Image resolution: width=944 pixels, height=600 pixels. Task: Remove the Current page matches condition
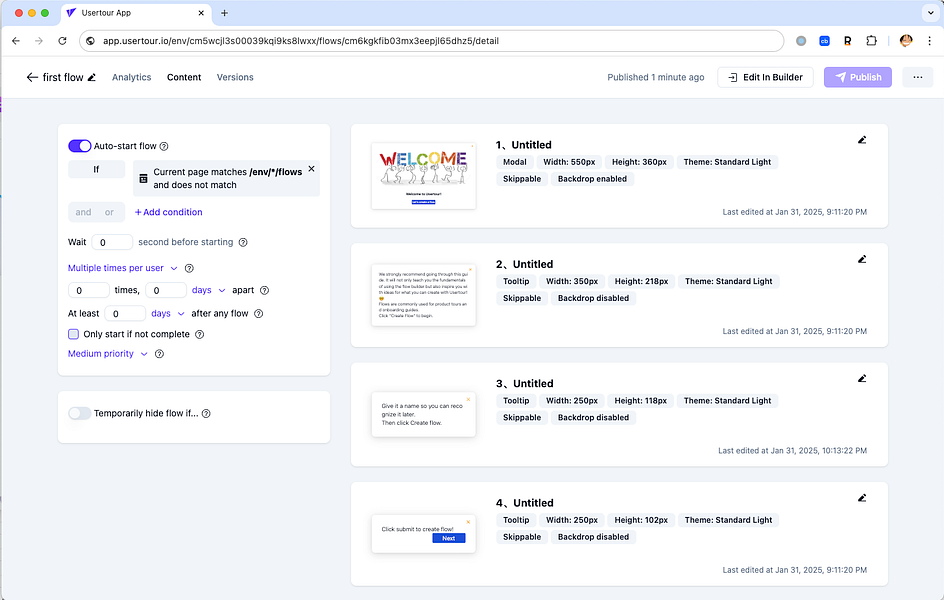(x=311, y=169)
